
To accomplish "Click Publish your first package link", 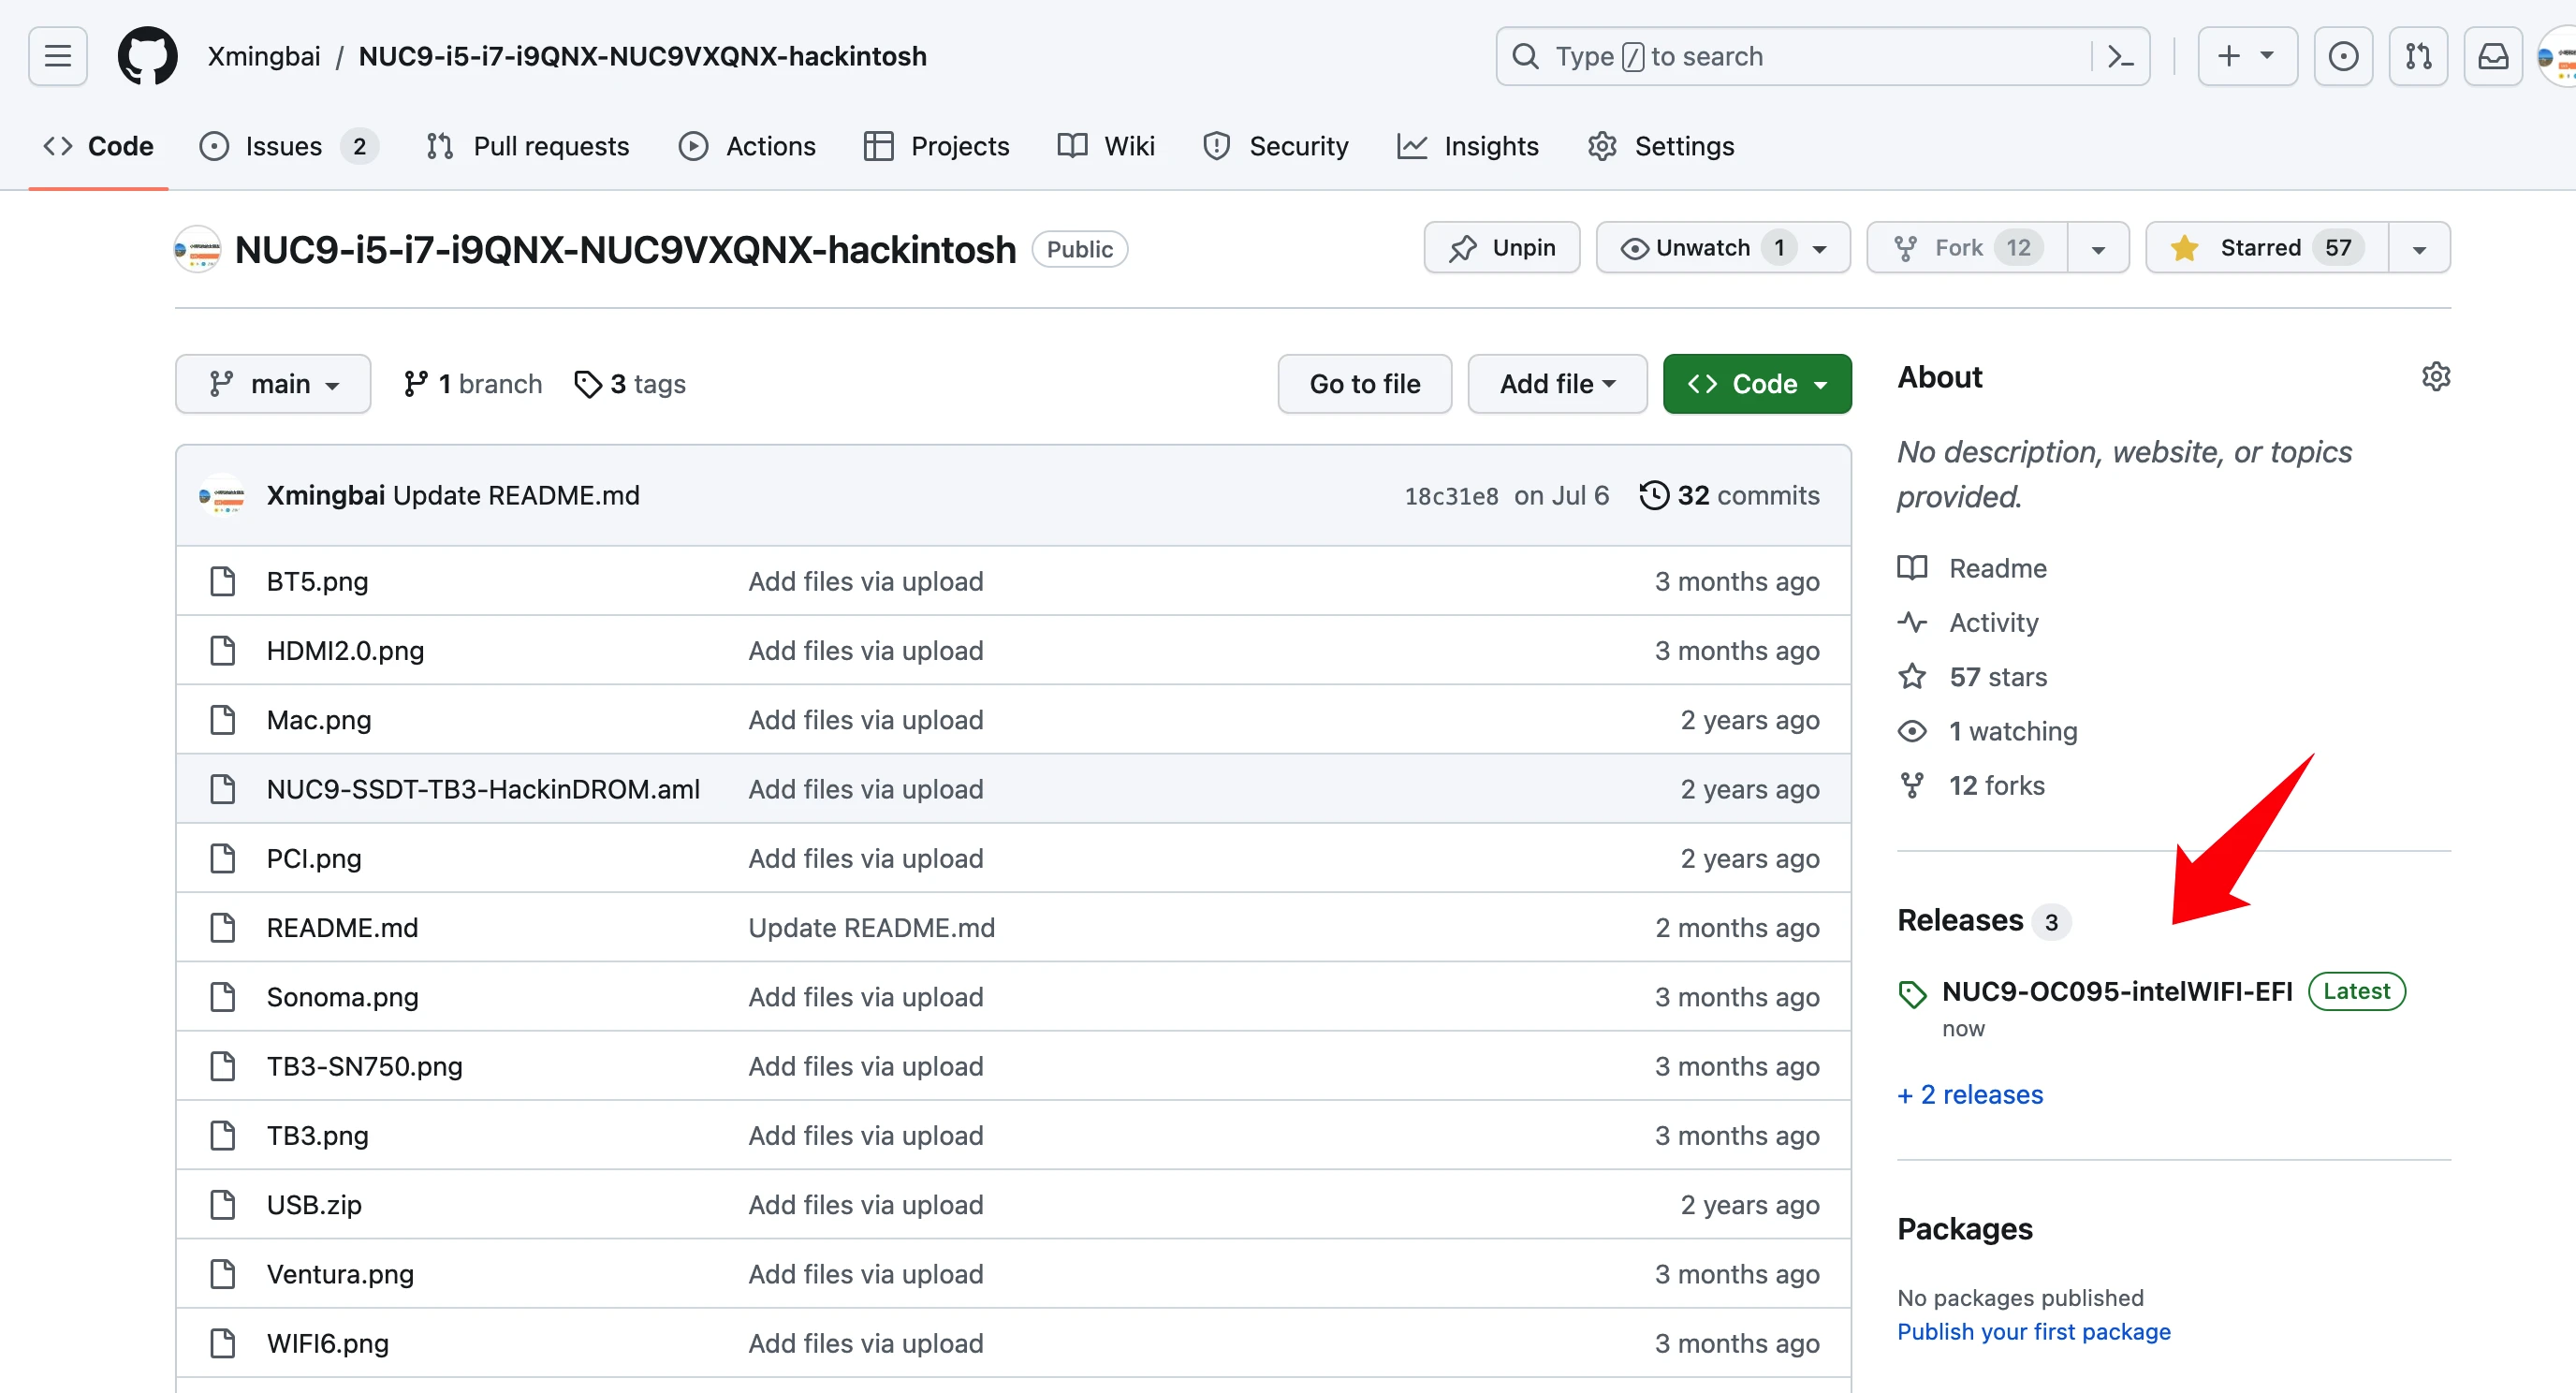I will (x=2034, y=1331).
